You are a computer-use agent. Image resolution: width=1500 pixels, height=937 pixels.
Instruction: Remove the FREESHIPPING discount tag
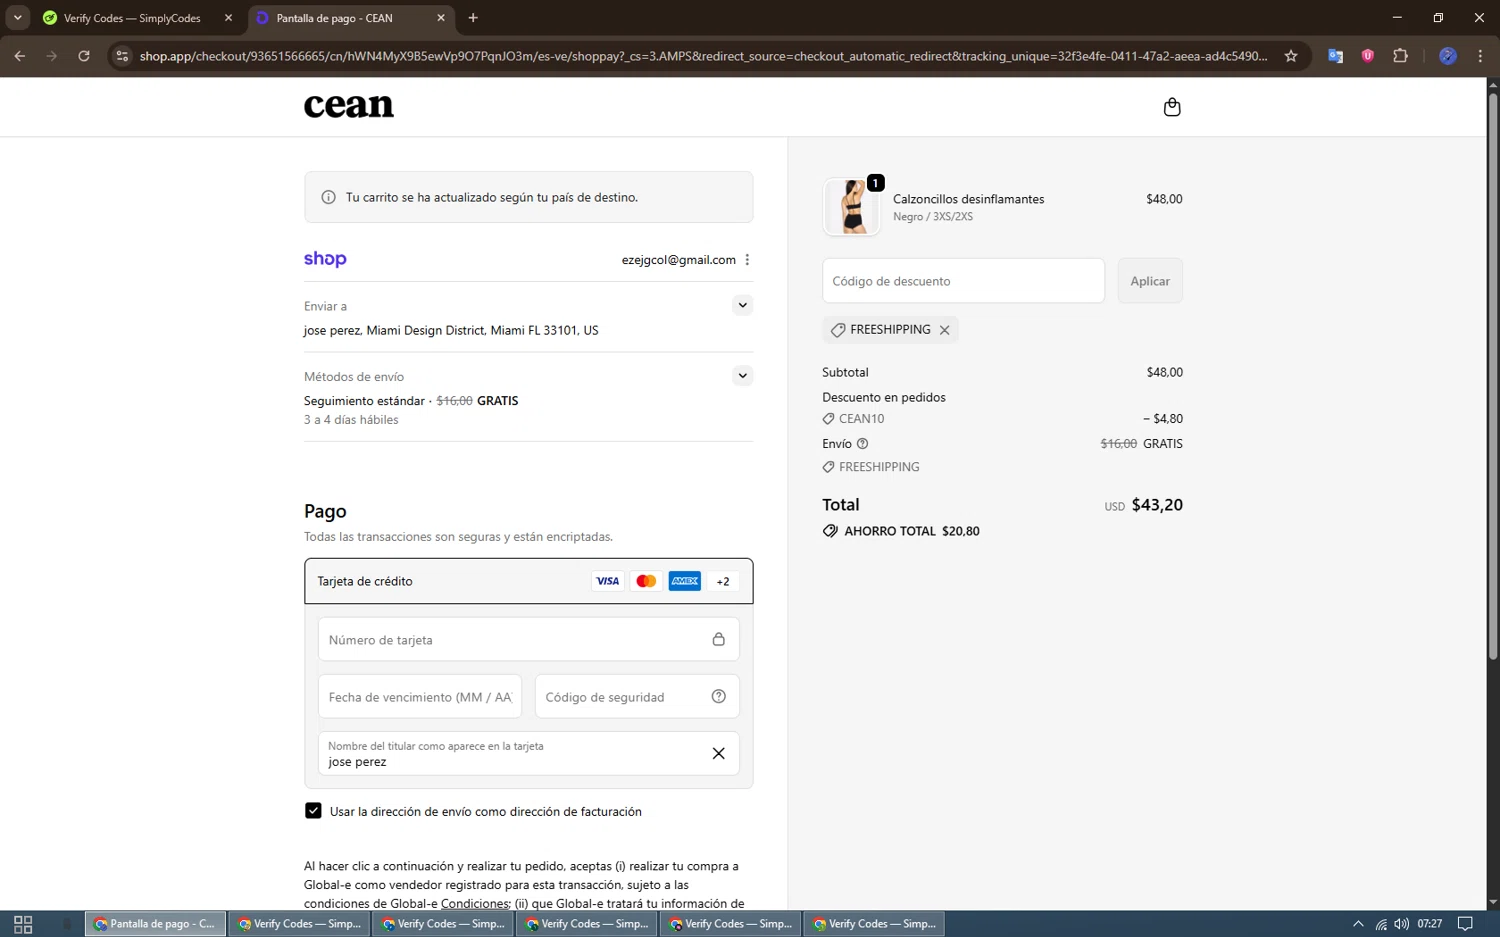pyautogui.click(x=944, y=330)
